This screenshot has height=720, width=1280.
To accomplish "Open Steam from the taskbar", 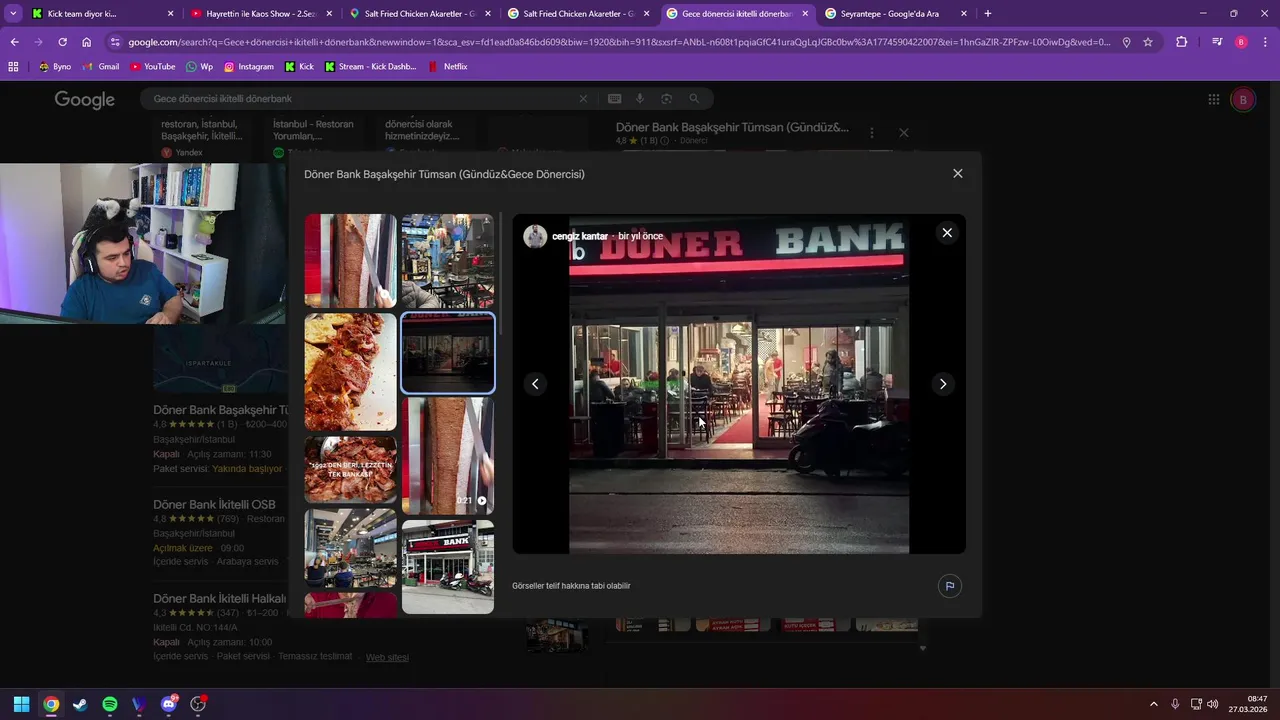I will point(80,704).
